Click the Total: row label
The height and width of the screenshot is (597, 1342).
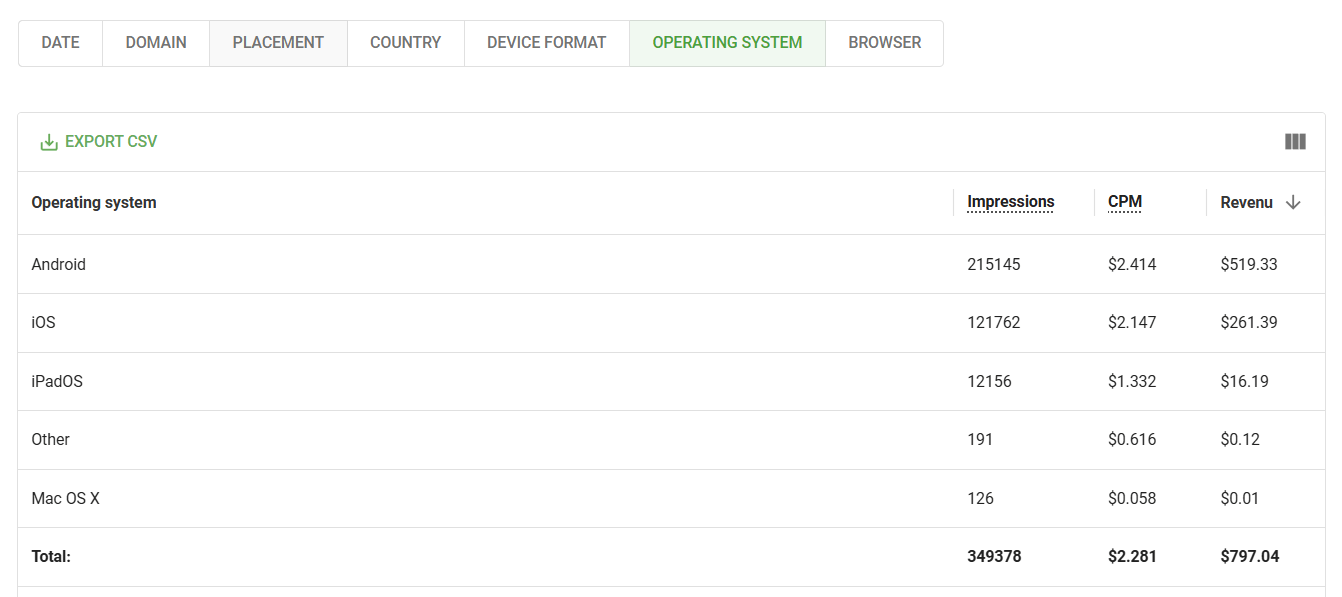click(x=51, y=557)
